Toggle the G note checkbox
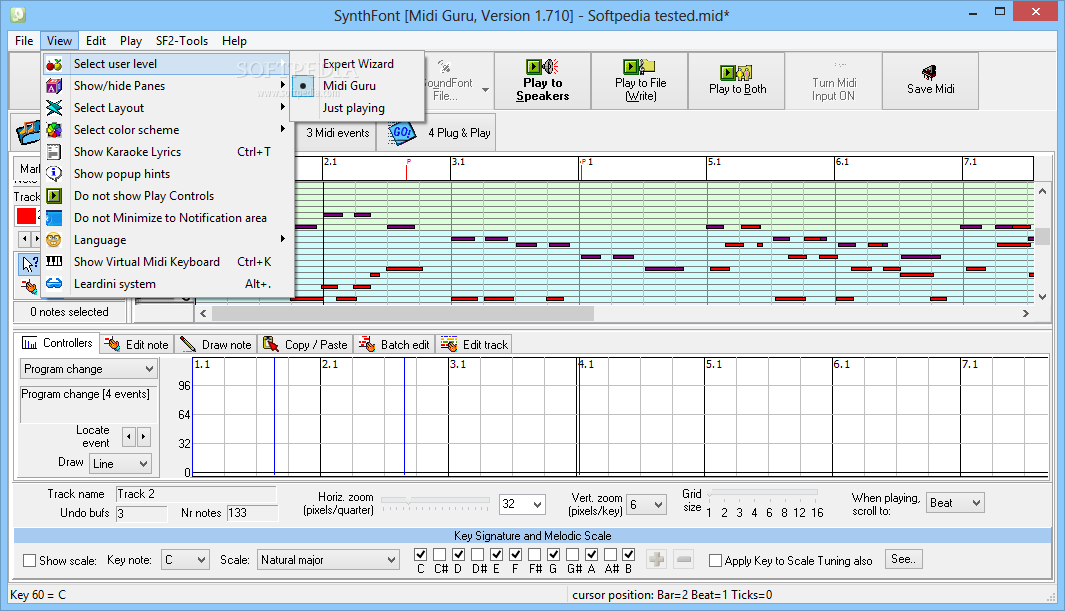This screenshot has height=611, width=1065. click(554, 555)
